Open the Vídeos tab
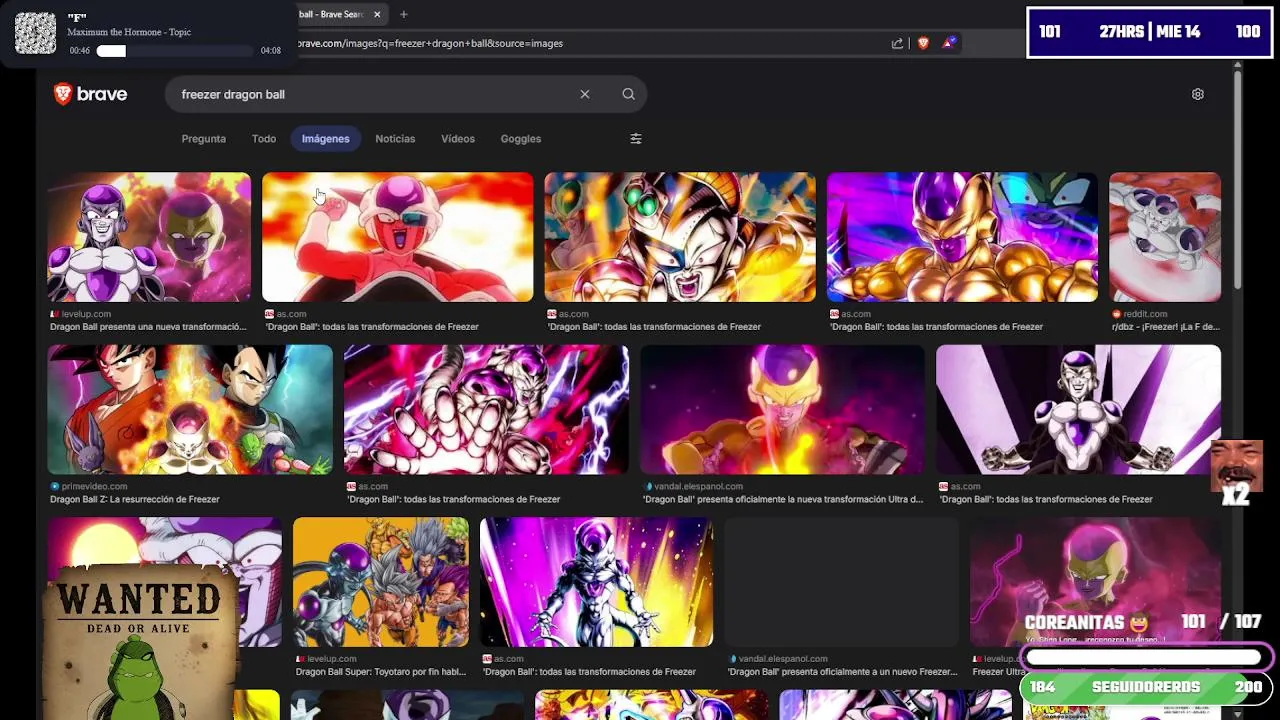1280x720 pixels. 458,139
